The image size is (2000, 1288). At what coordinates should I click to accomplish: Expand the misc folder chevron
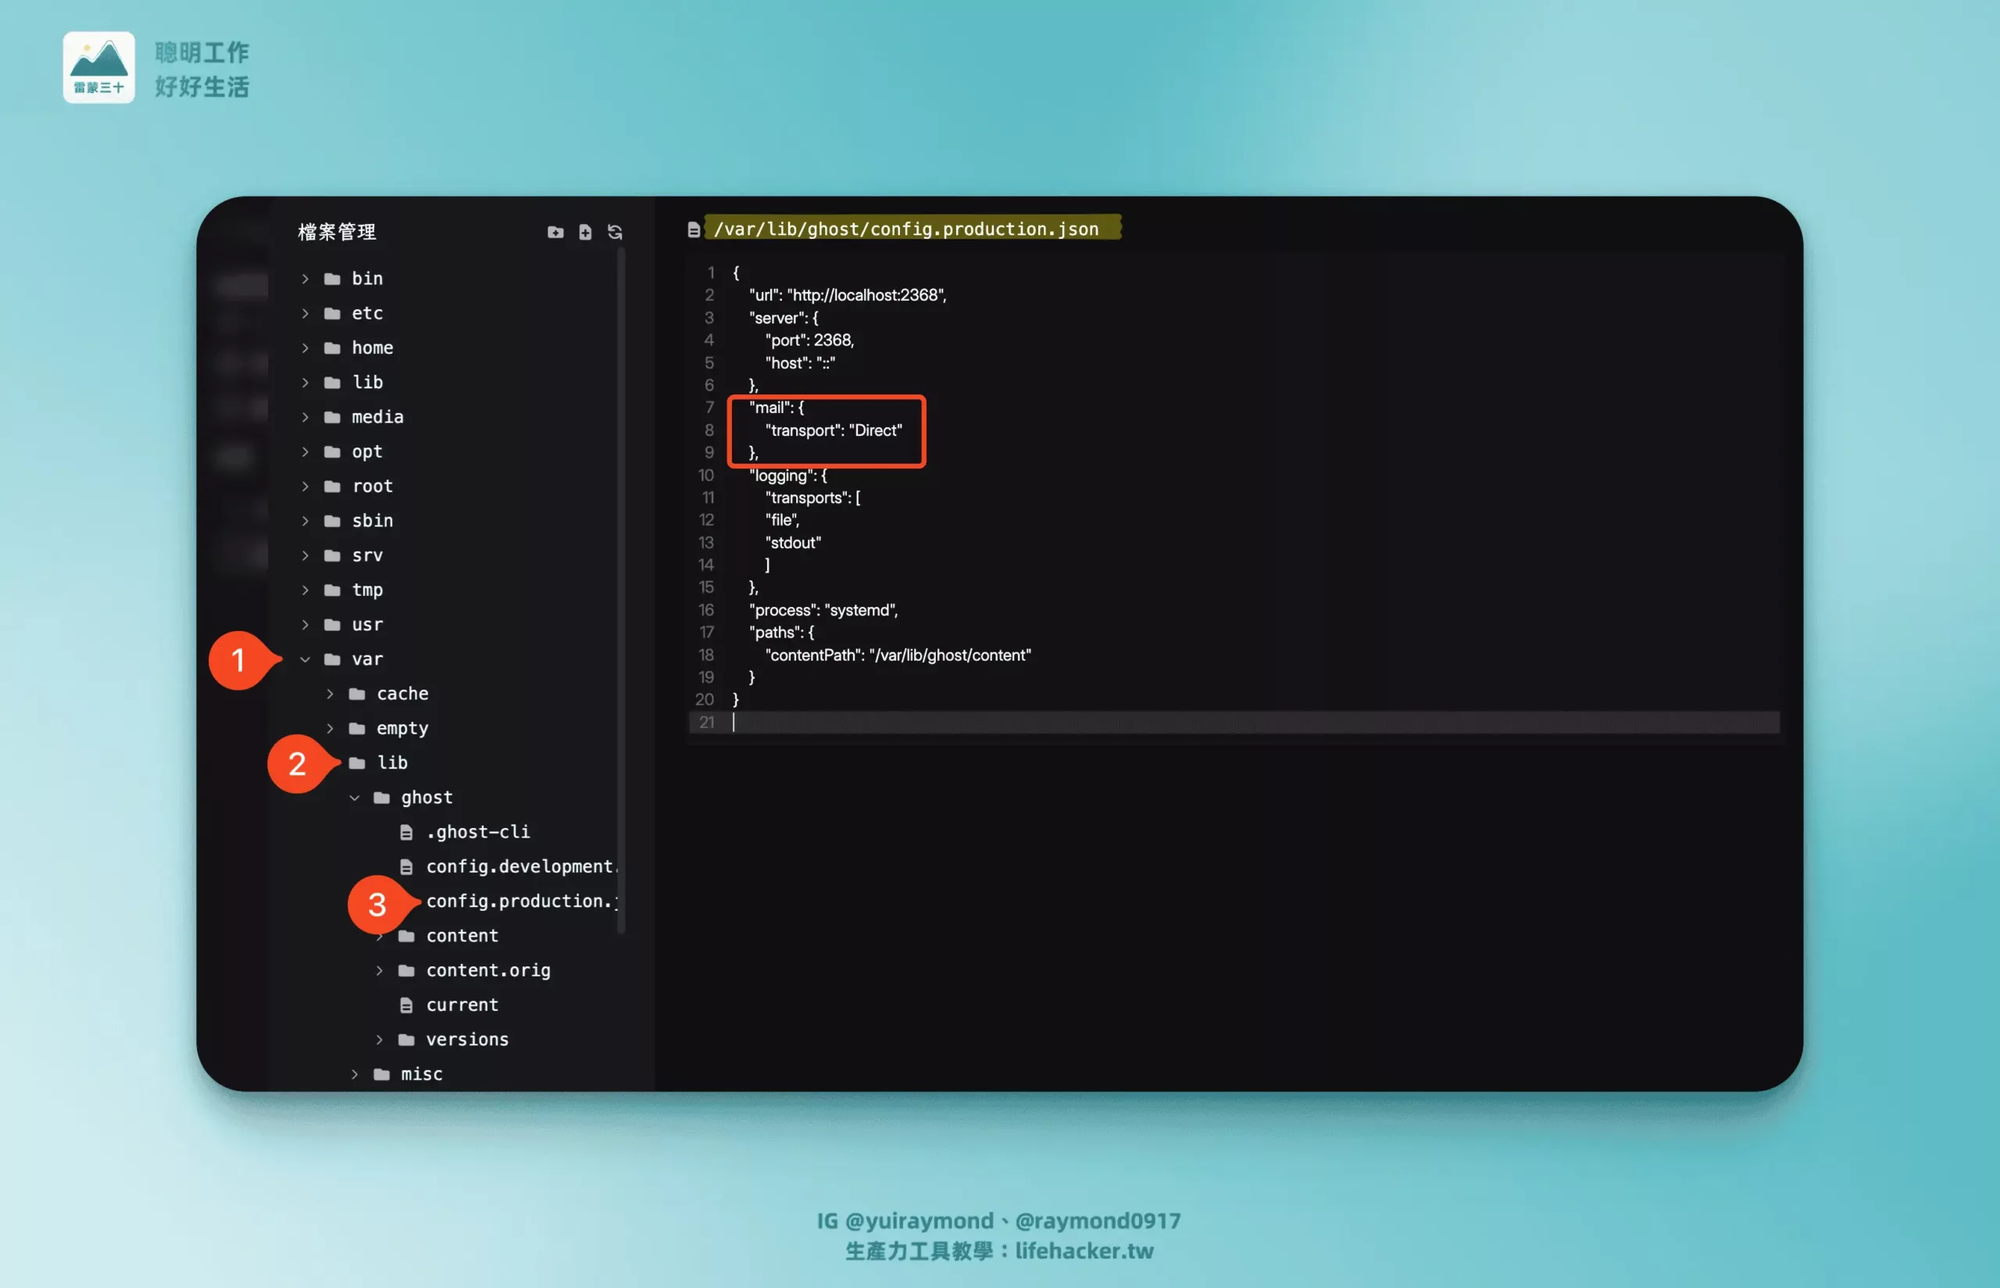[354, 1074]
